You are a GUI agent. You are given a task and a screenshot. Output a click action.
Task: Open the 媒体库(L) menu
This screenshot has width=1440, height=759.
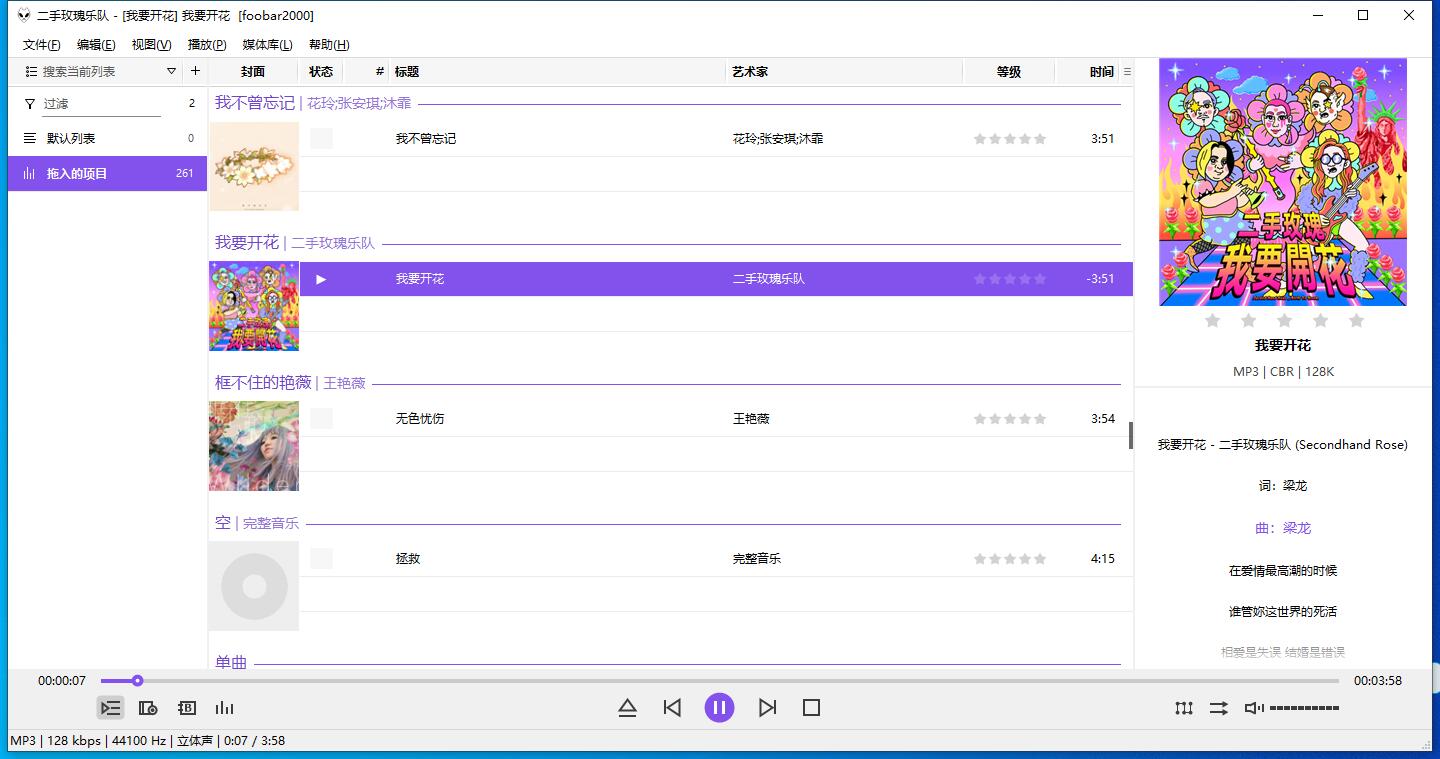(267, 45)
